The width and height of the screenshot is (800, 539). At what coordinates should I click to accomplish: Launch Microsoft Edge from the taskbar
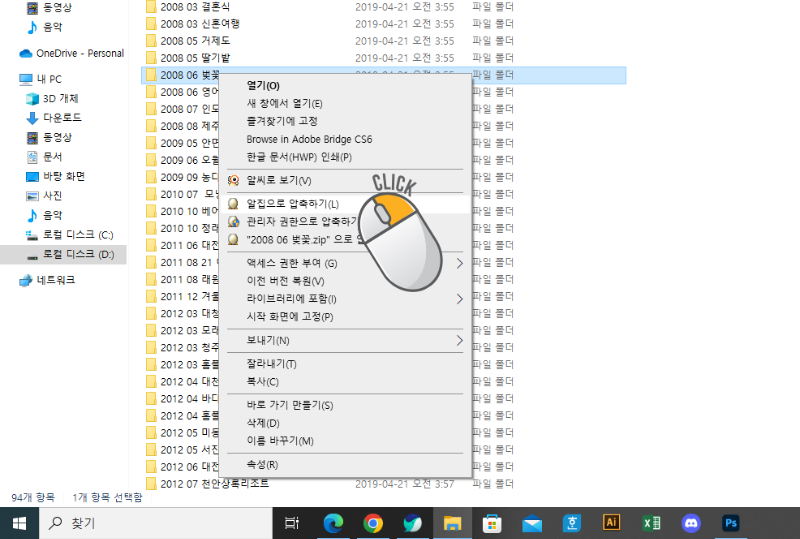[333, 523]
